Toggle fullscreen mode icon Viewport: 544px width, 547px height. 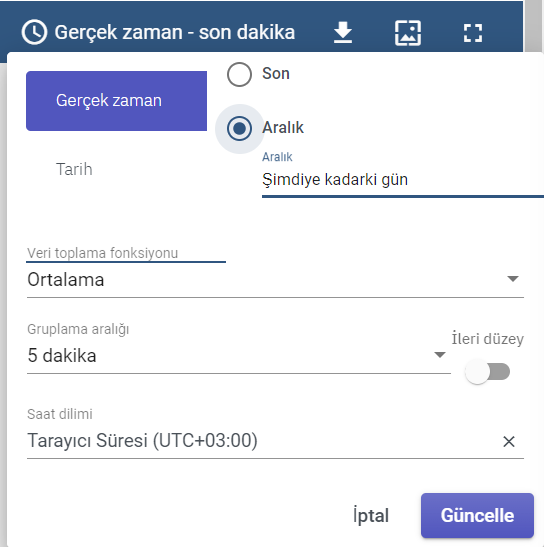(x=473, y=33)
